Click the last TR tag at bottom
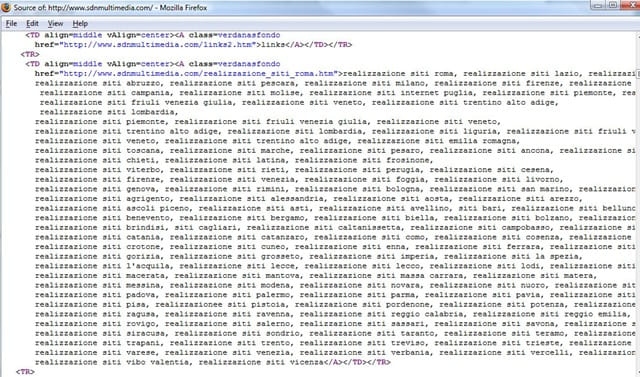Image resolution: width=640 pixels, height=377 pixels. tap(25, 372)
